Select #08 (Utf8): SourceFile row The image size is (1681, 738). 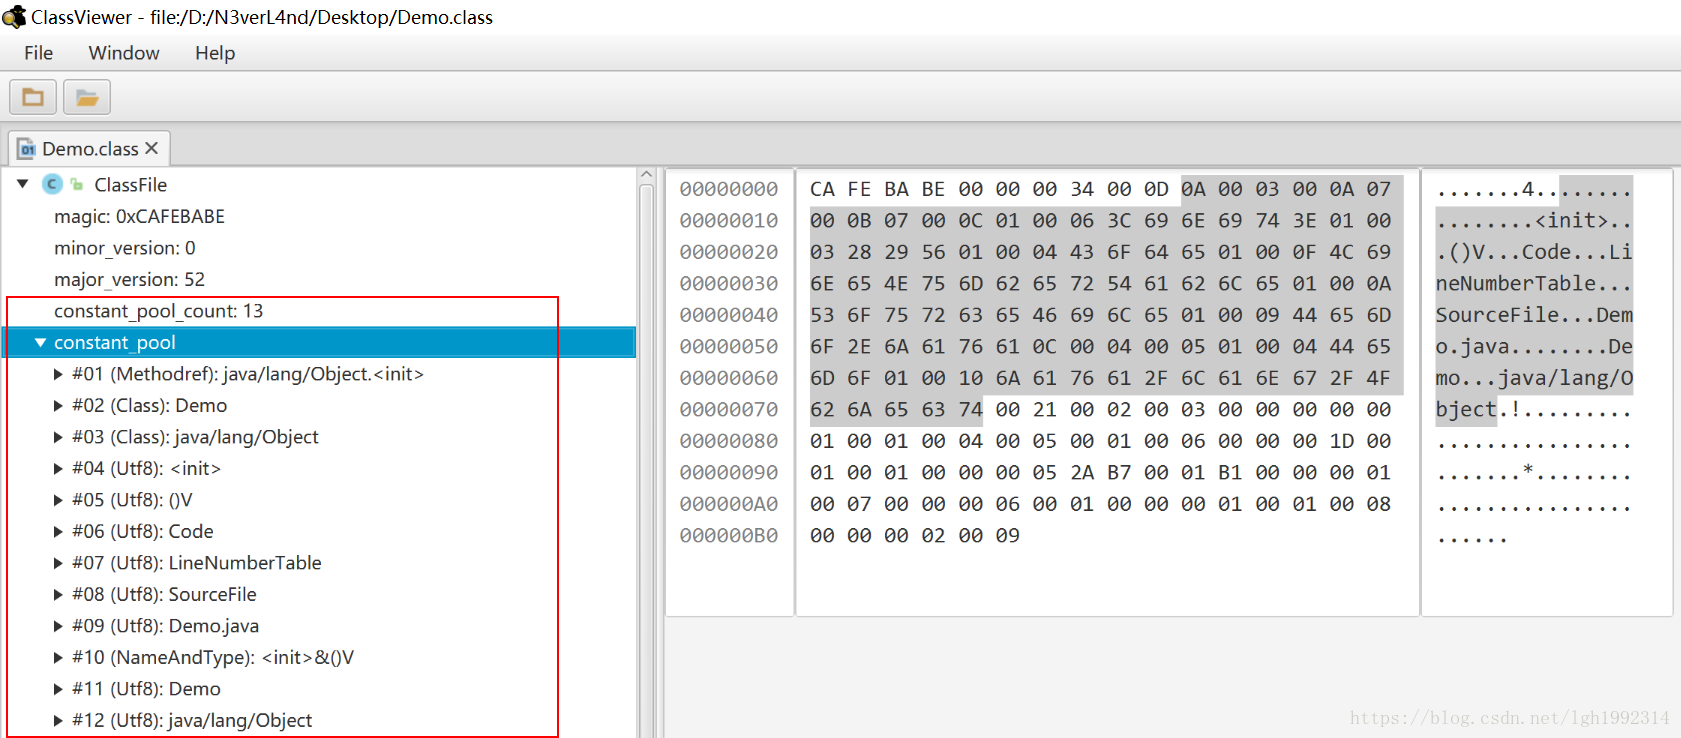click(x=164, y=594)
